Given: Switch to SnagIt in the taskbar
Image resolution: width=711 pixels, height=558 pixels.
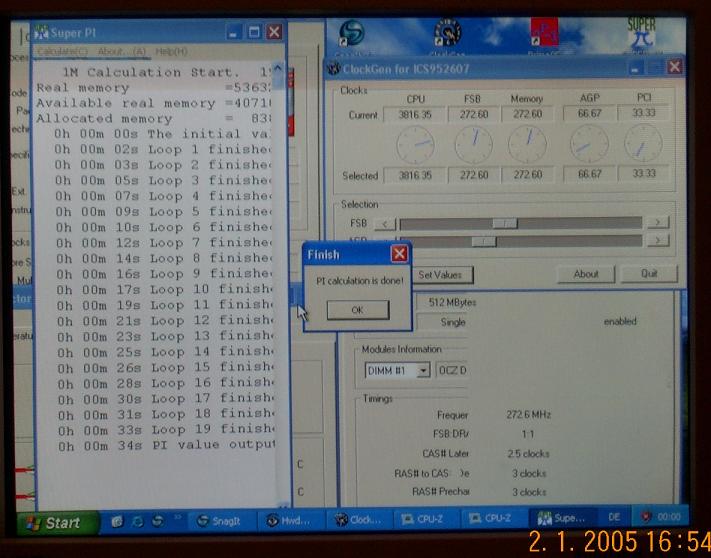Looking at the screenshot, I should click(x=220, y=521).
